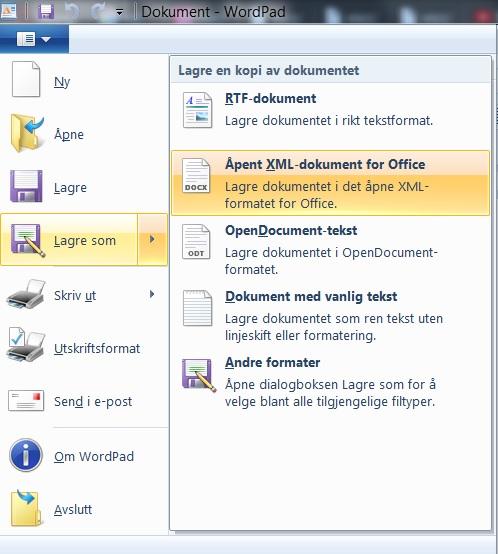Image resolution: width=498 pixels, height=554 pixels.
Task: Open Customize Quick Access Toolbar dropdown arrow
Action: click(x=120, y=12)
